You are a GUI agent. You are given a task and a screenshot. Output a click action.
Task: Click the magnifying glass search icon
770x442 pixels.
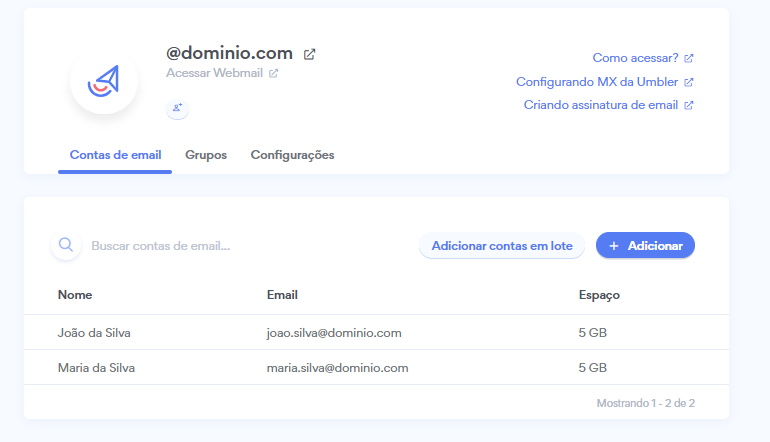pos(66,245)
